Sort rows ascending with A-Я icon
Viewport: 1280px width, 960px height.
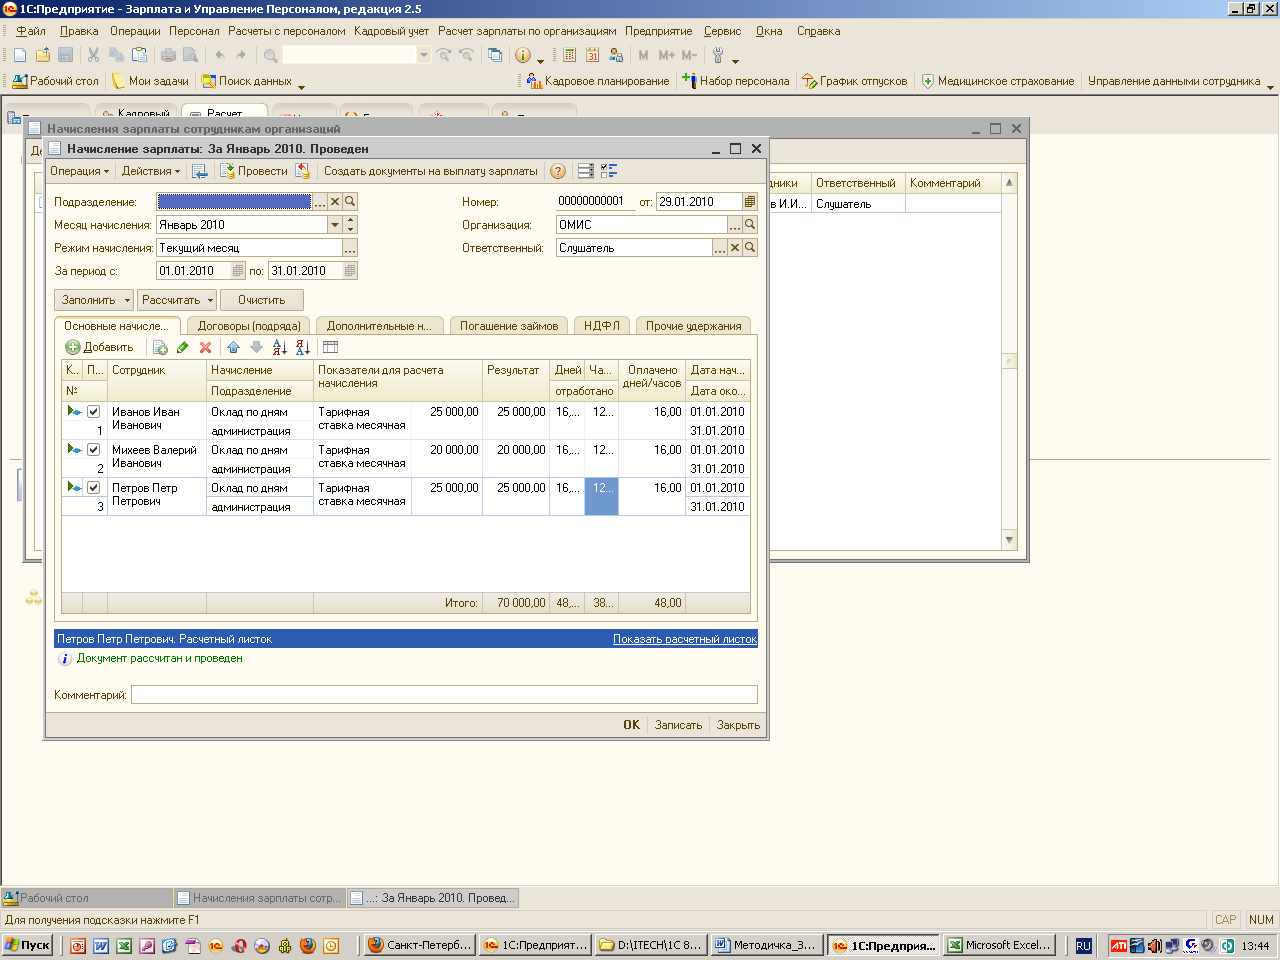(x=280, y=347)
